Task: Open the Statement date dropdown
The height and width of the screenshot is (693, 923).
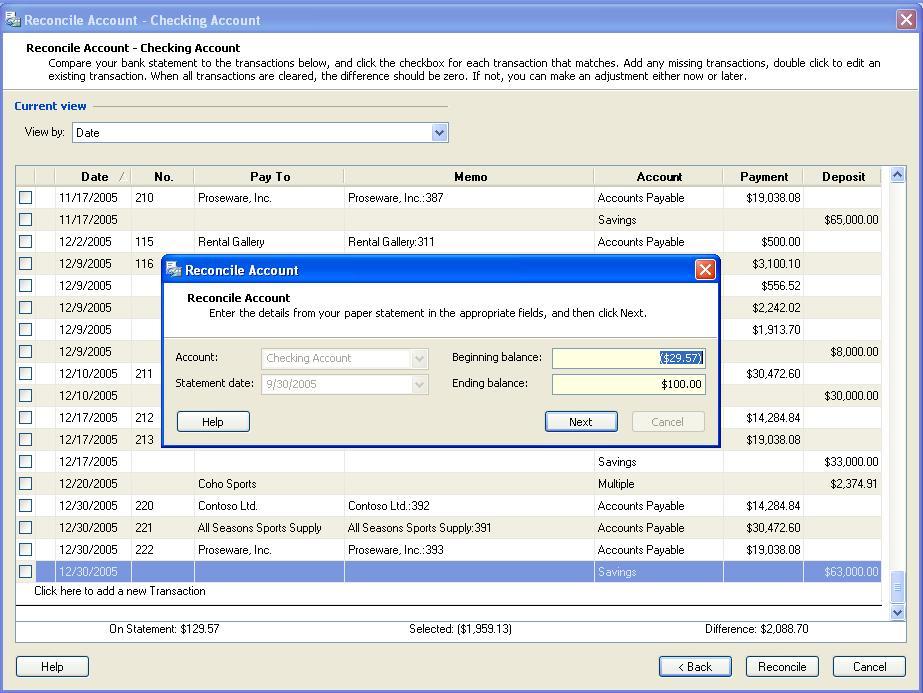Action: coord(420,384)
